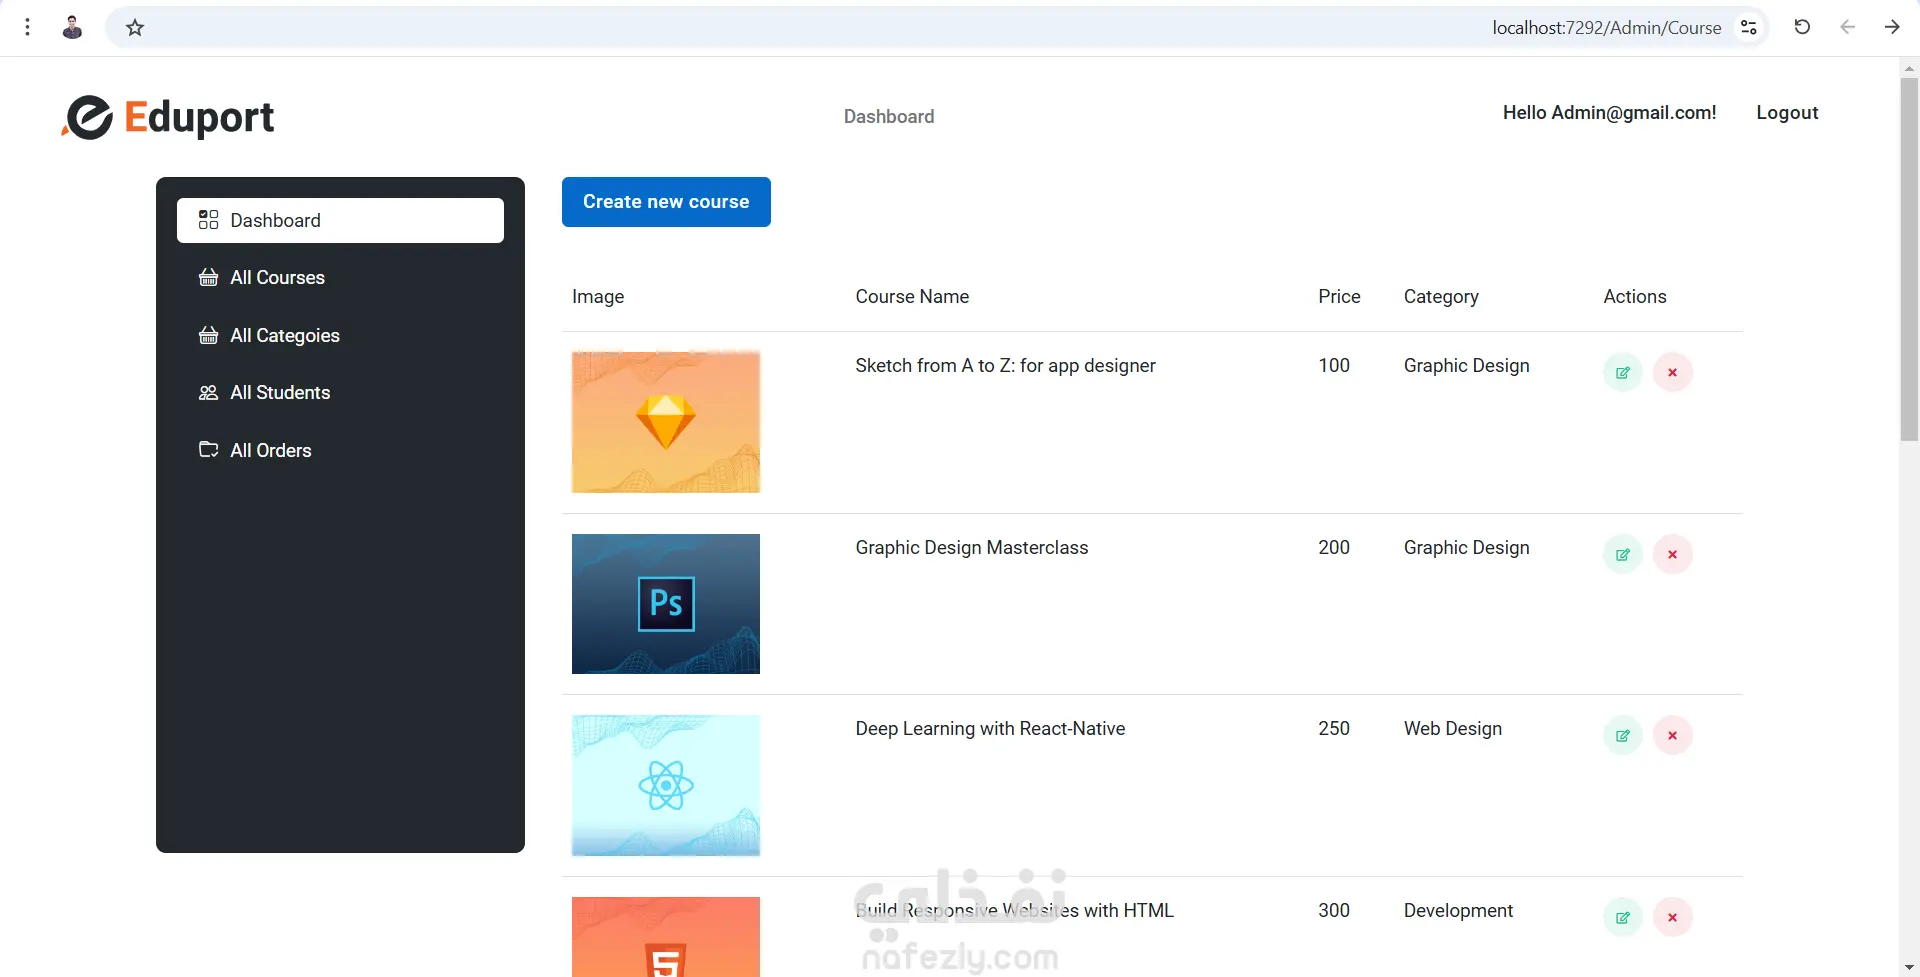Open the Photoshop course thumbnail image
1920x977 pixels.
tap(666, 604)
